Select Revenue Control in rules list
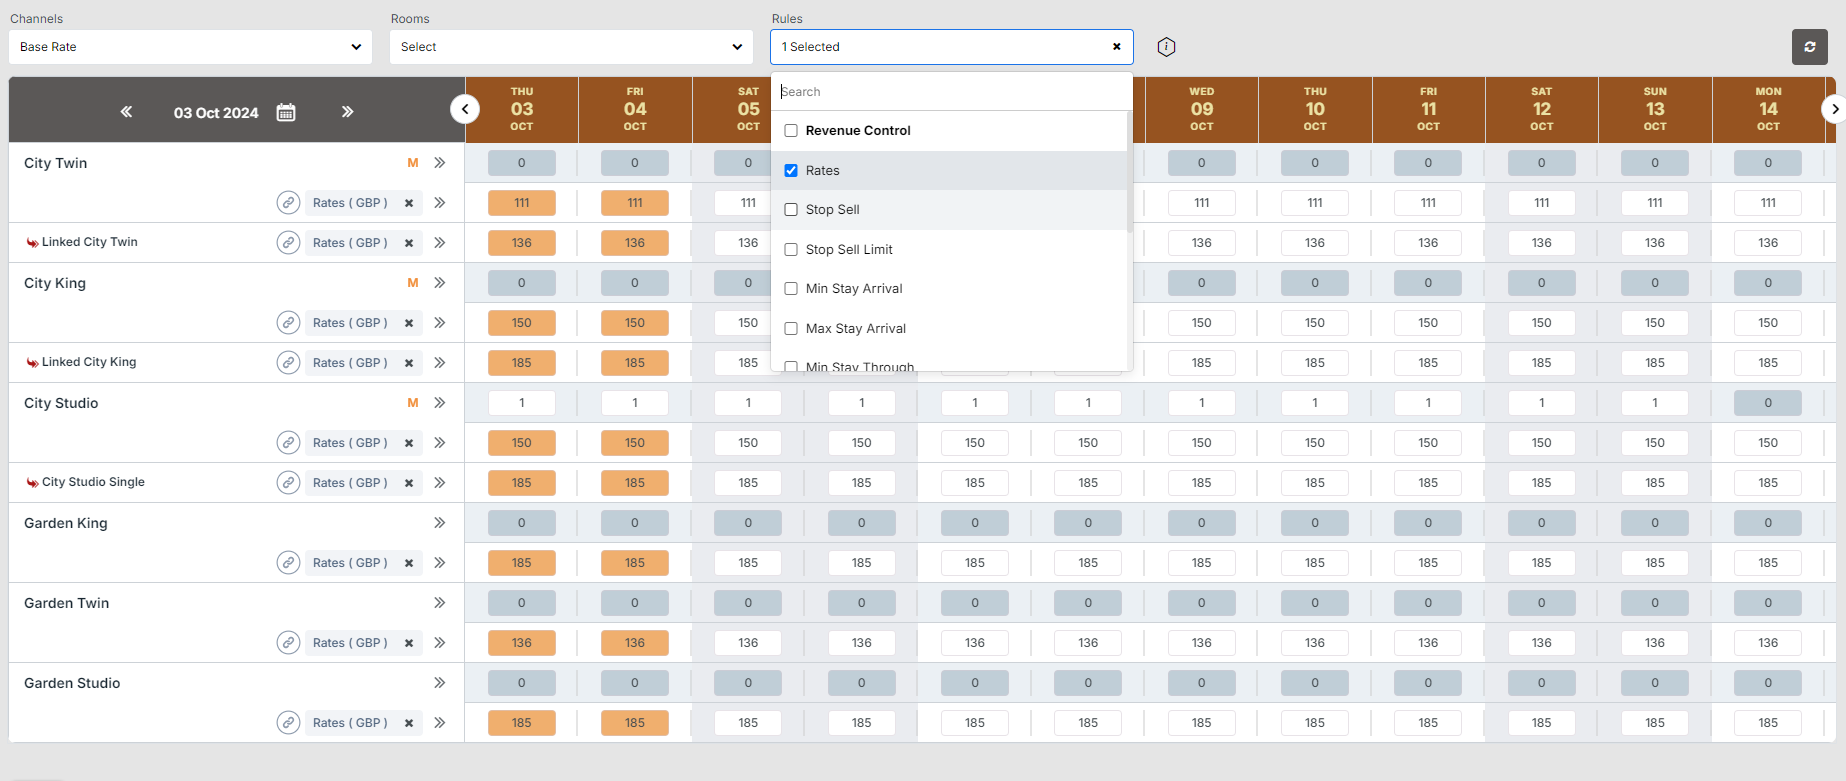This screenshot has width=1846, height=781. (x=857, y=131)
